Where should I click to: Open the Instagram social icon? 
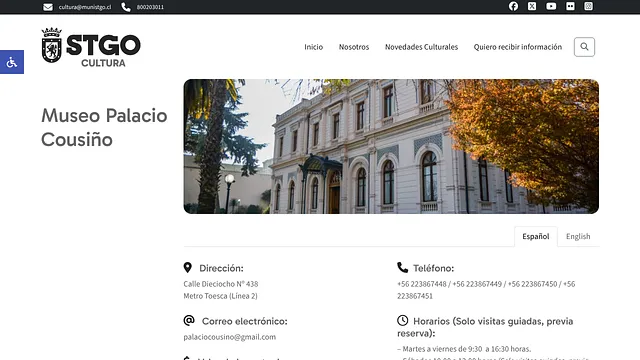pos(588,6)
